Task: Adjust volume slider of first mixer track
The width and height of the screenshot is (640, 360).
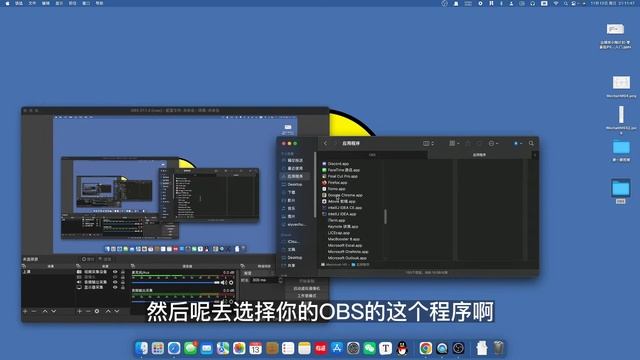Action: tap(176, 282)
